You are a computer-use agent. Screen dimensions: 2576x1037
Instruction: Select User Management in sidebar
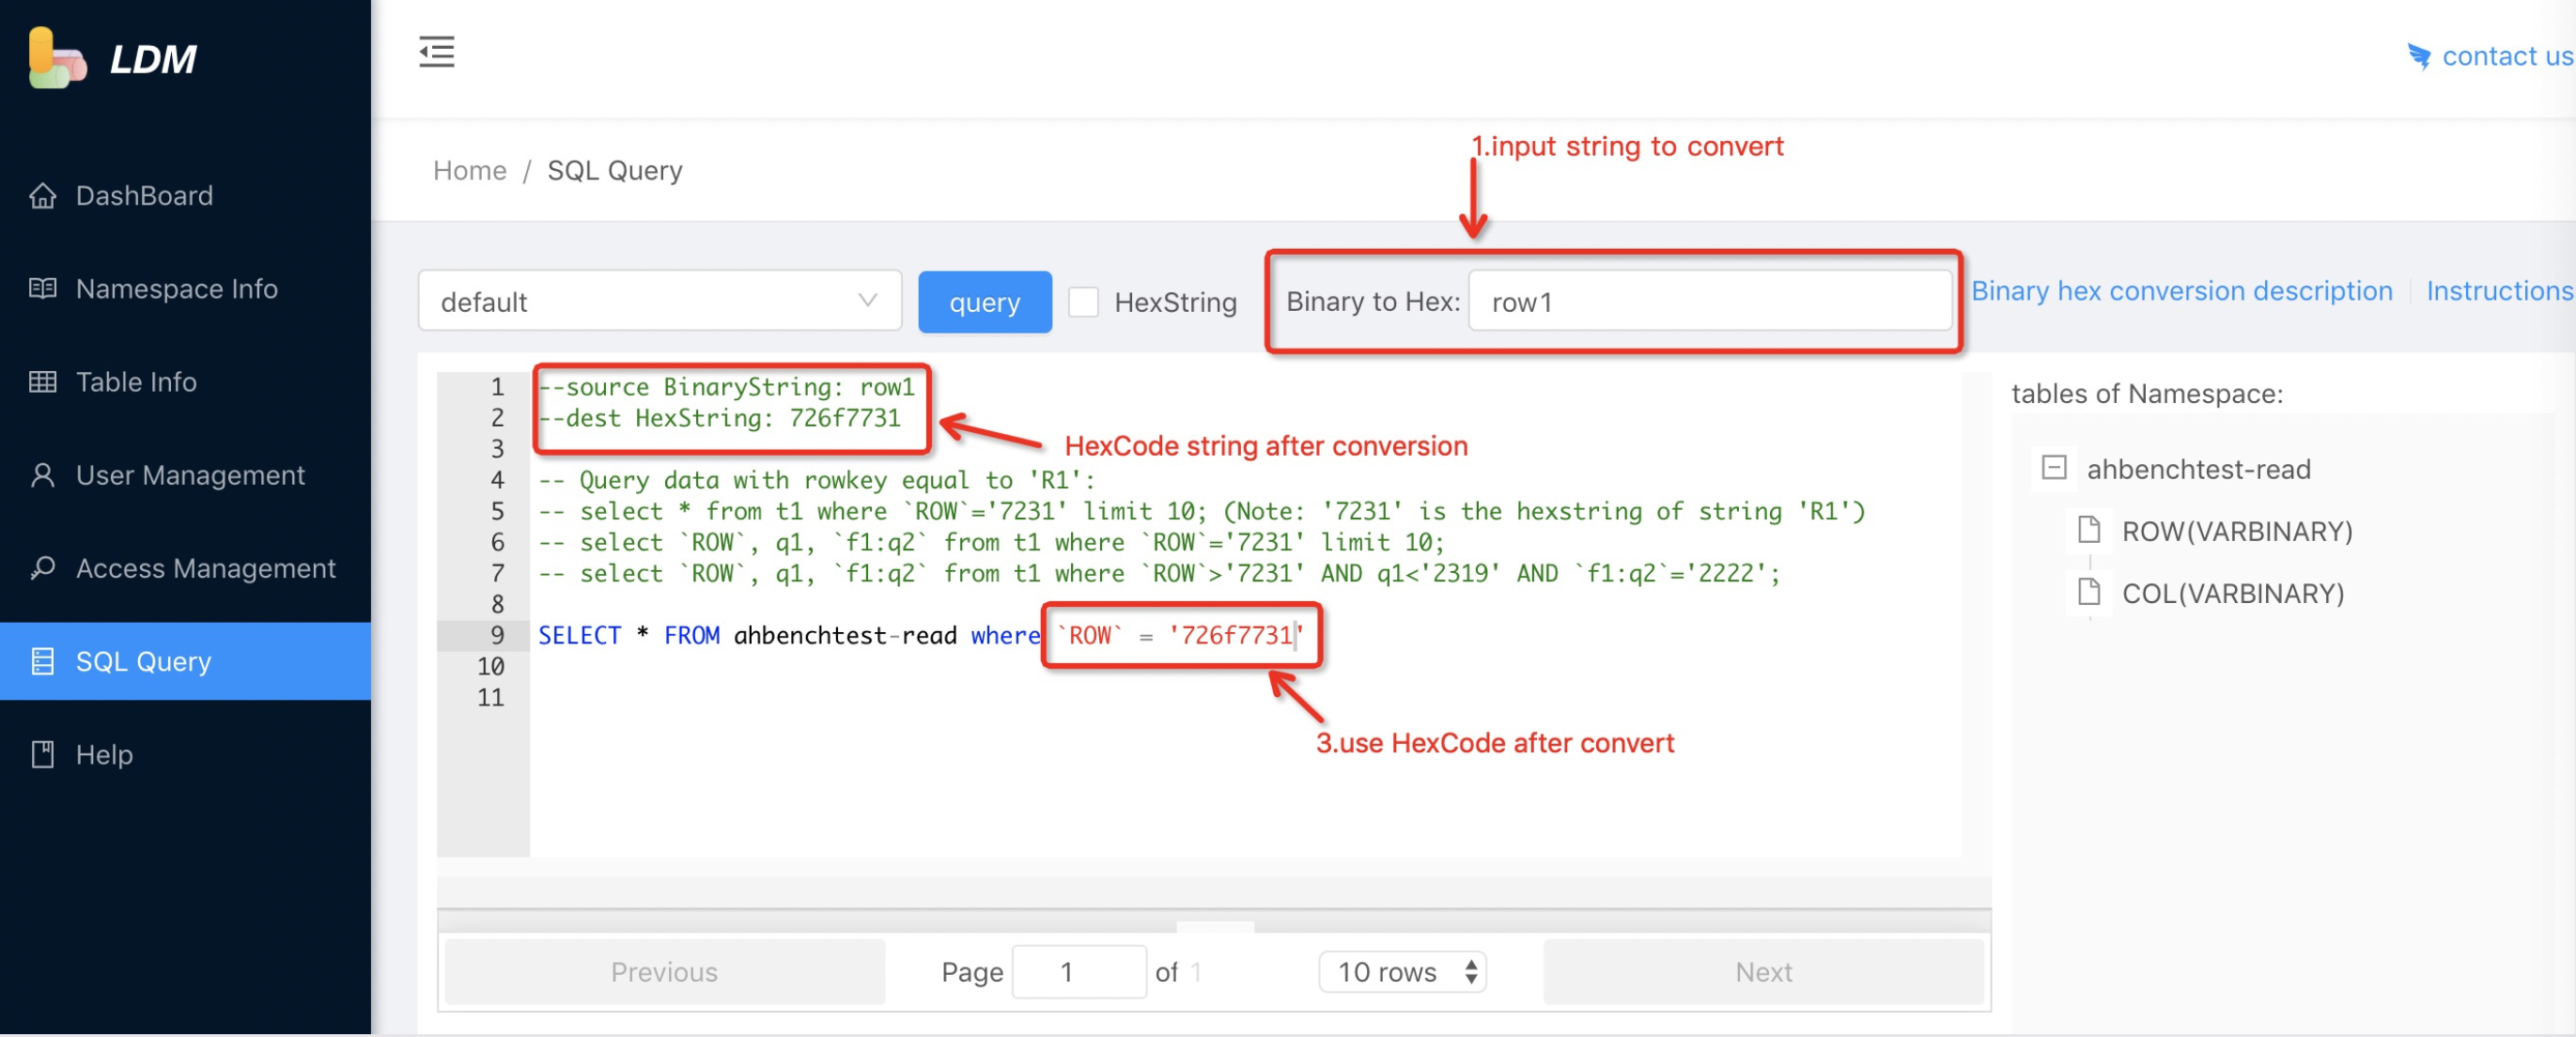[185, 474]
